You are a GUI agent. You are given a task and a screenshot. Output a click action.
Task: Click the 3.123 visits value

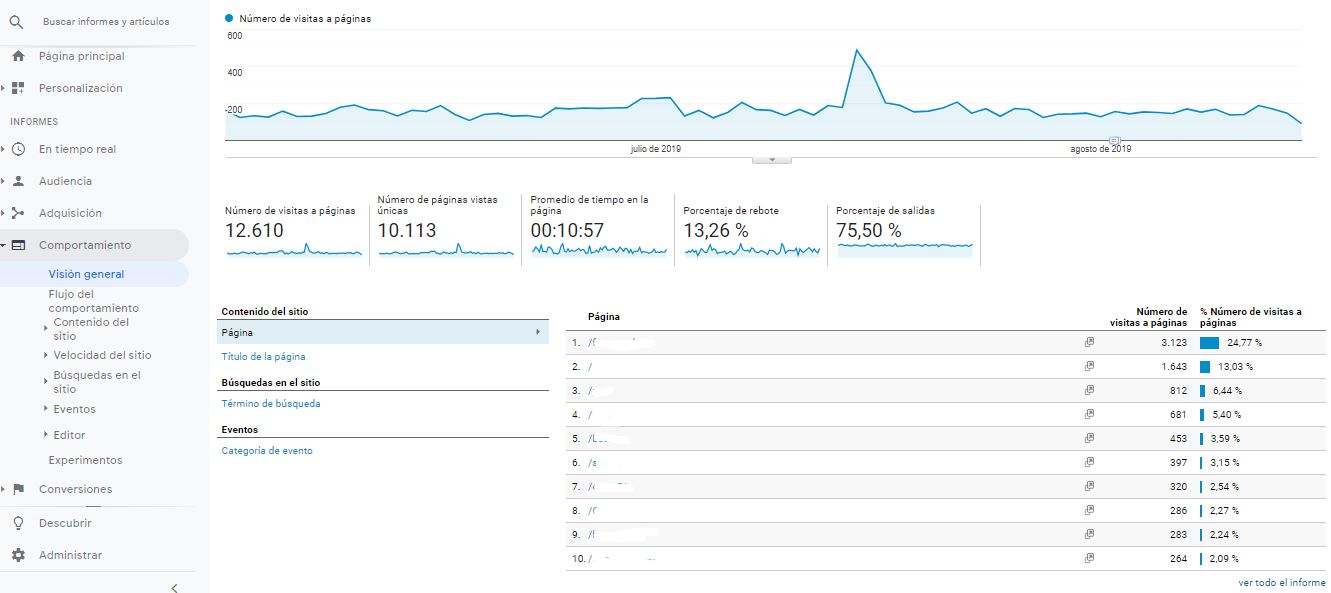coord(1173,342)
